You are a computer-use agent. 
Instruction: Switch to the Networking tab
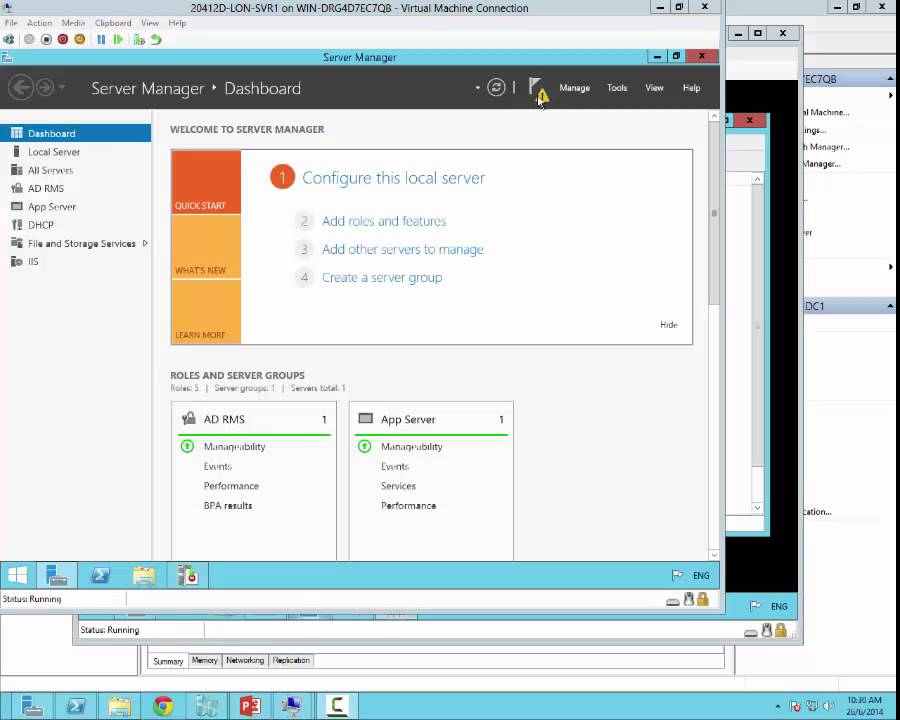tap(245, 660)
